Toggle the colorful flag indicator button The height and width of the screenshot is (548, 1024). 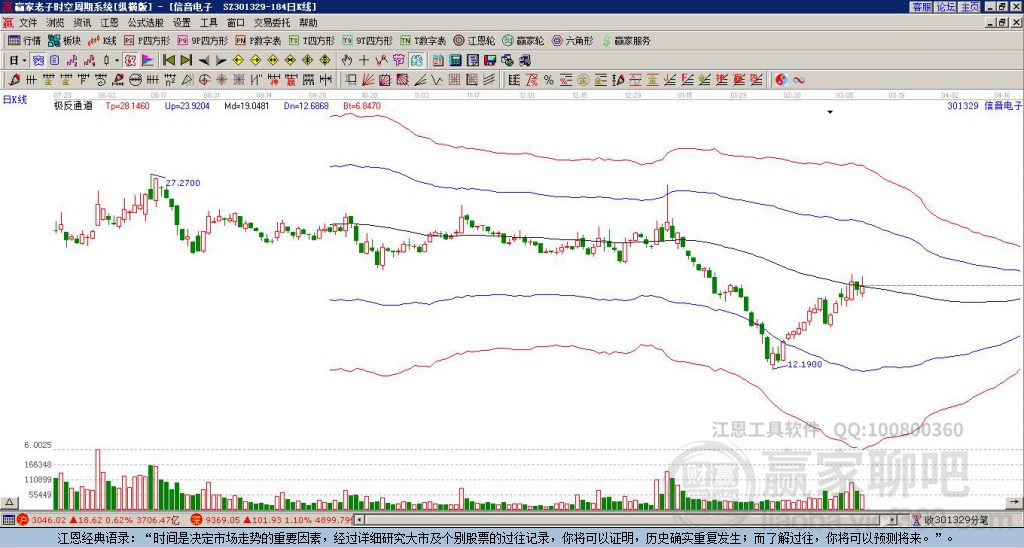(x=148, y=61)
